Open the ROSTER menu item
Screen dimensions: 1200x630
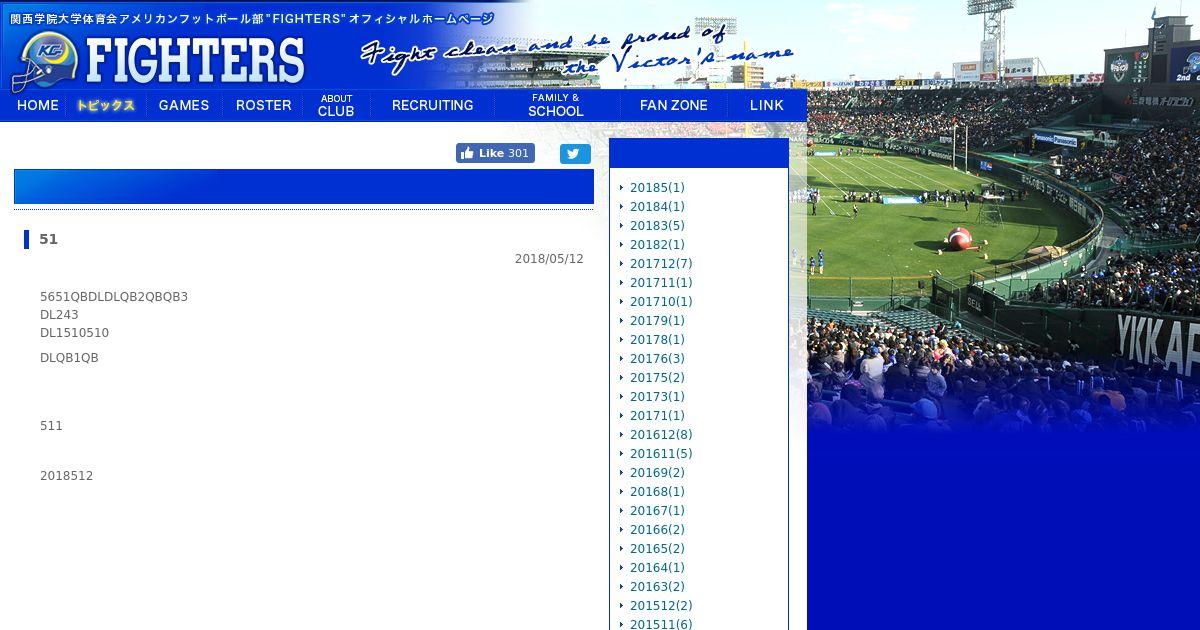tap(264, 105)
